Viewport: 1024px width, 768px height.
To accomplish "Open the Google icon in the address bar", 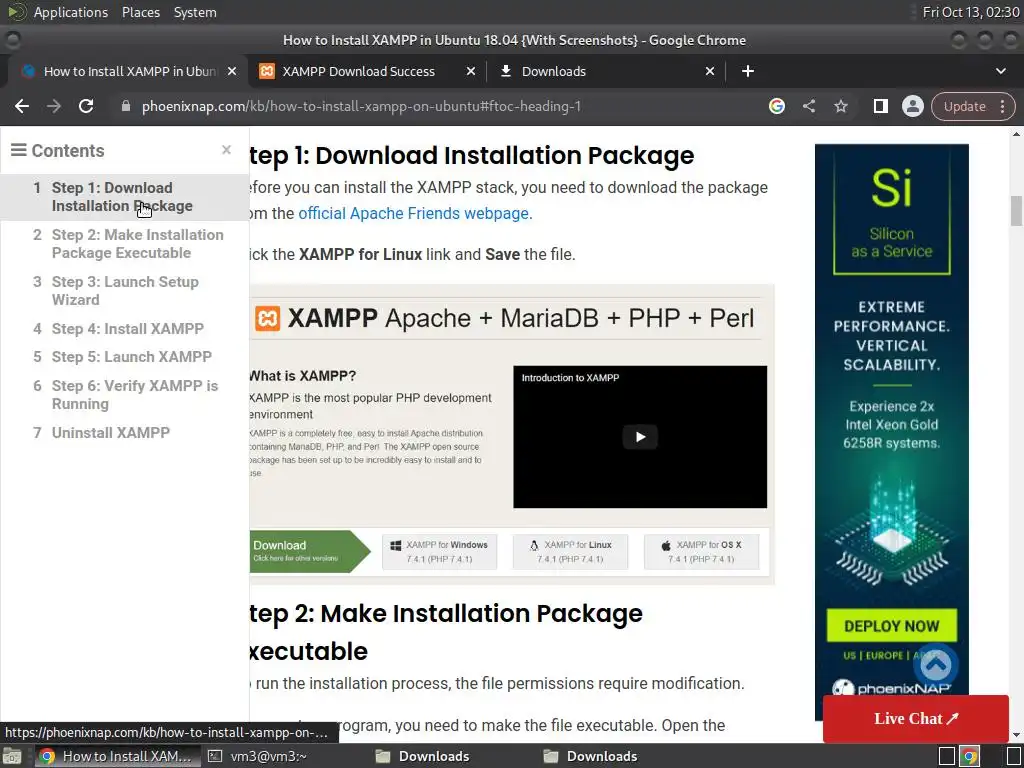I will coord(776,106).
